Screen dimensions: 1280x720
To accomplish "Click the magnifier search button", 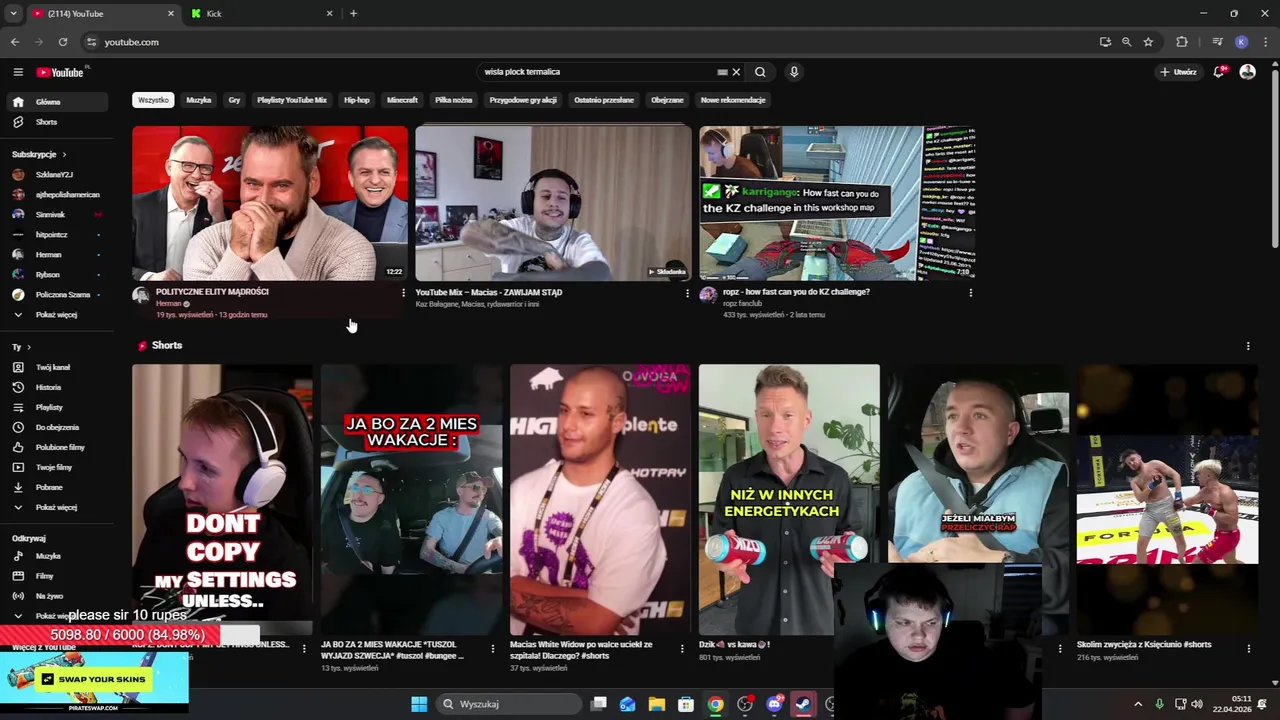I will point(760,72).
